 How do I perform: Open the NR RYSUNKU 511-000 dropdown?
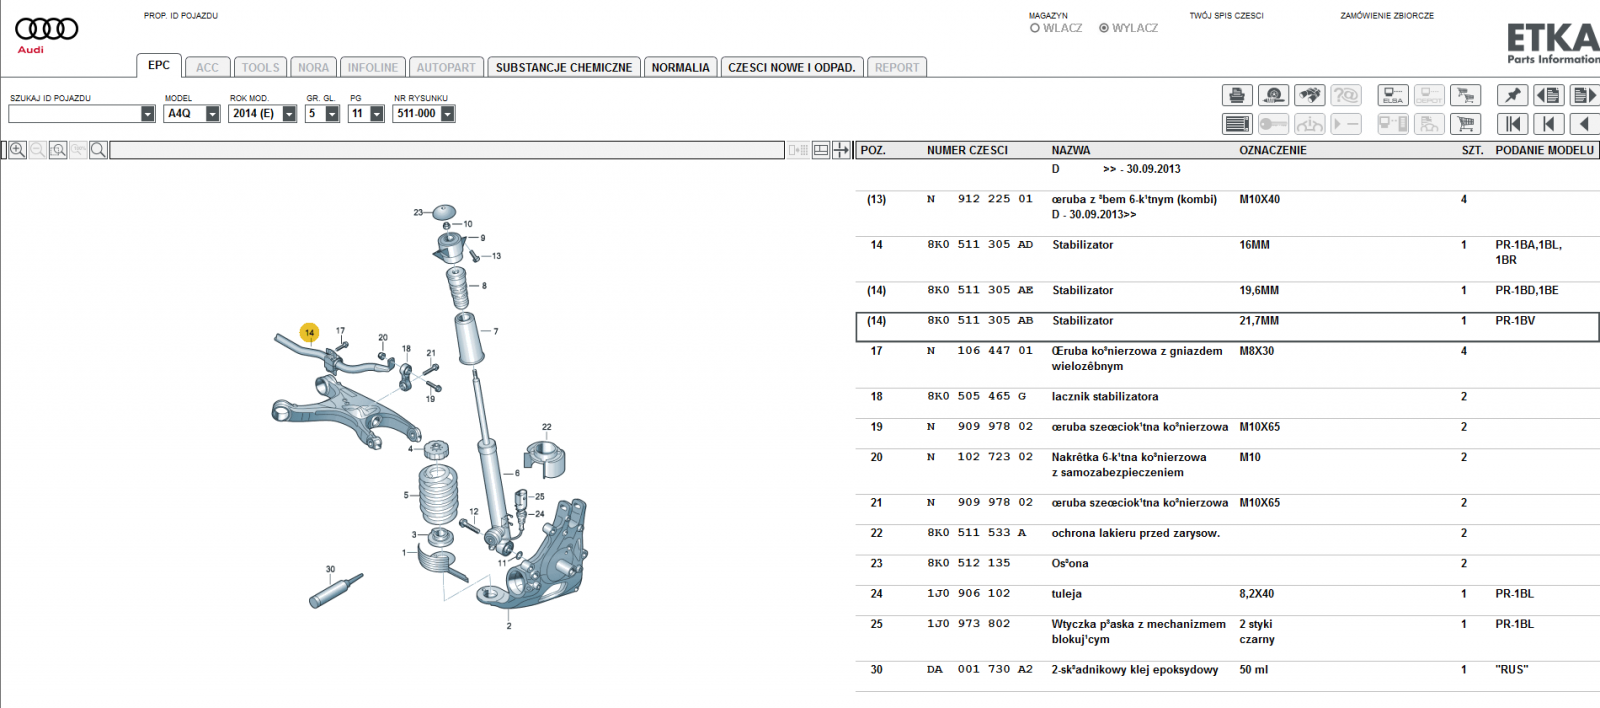click(448, 114)
